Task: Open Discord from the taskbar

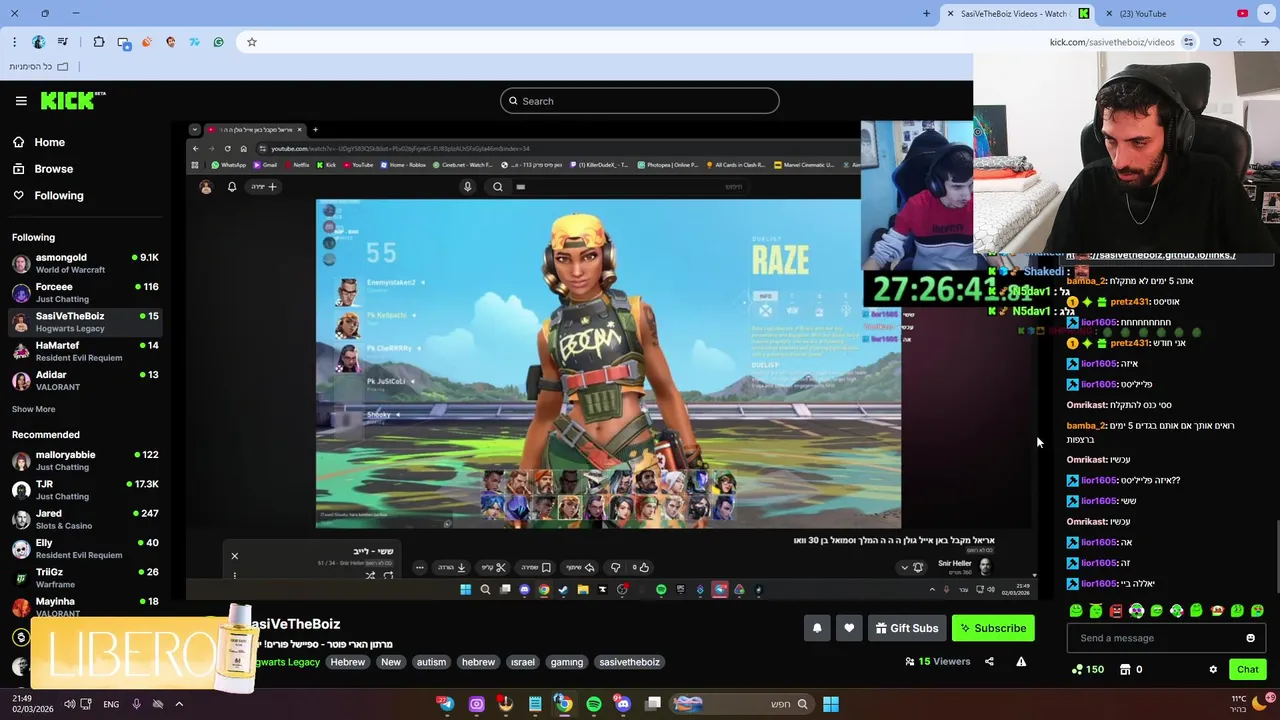Action: [x=623, y=704]
